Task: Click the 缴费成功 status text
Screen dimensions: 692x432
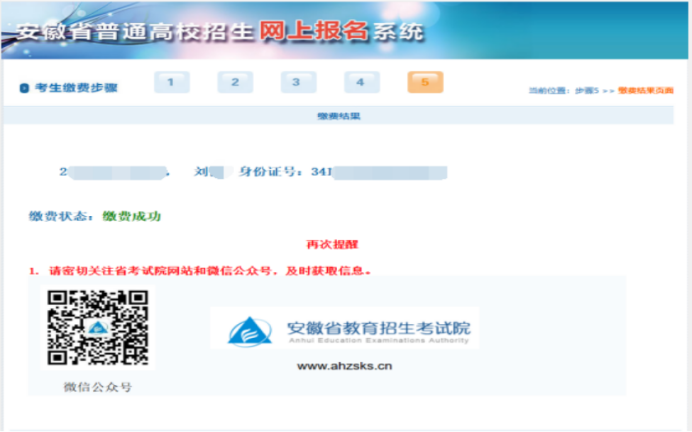Action: (133, 216)
